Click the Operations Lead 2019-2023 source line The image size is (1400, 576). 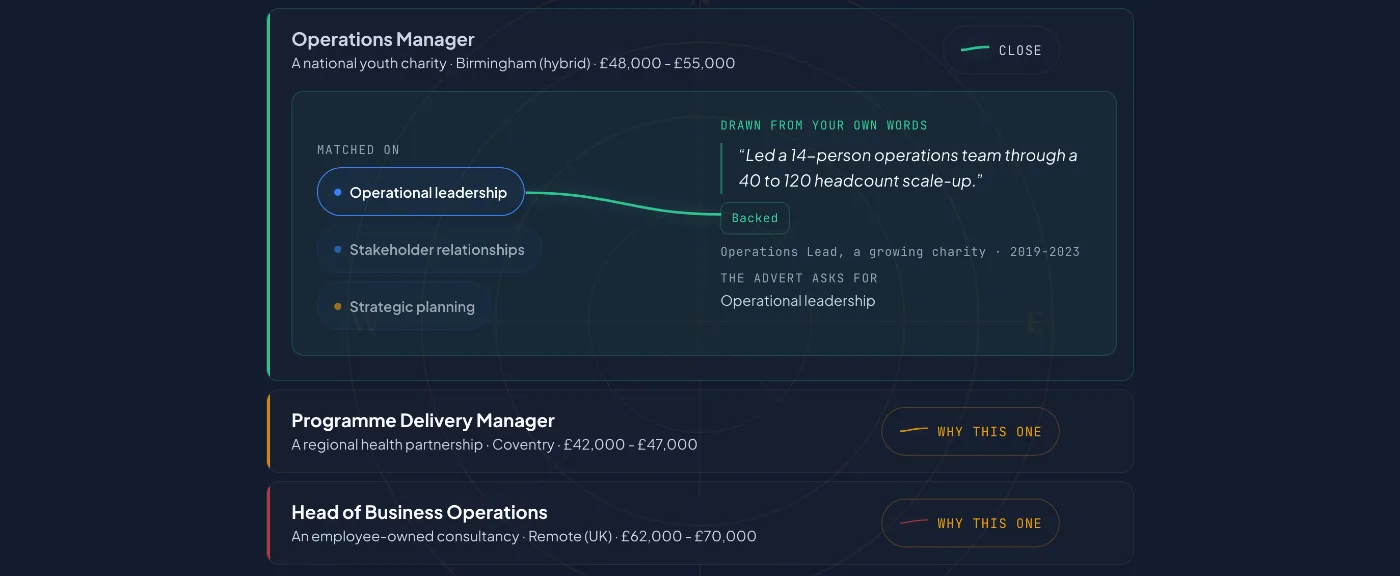(900, 252)
